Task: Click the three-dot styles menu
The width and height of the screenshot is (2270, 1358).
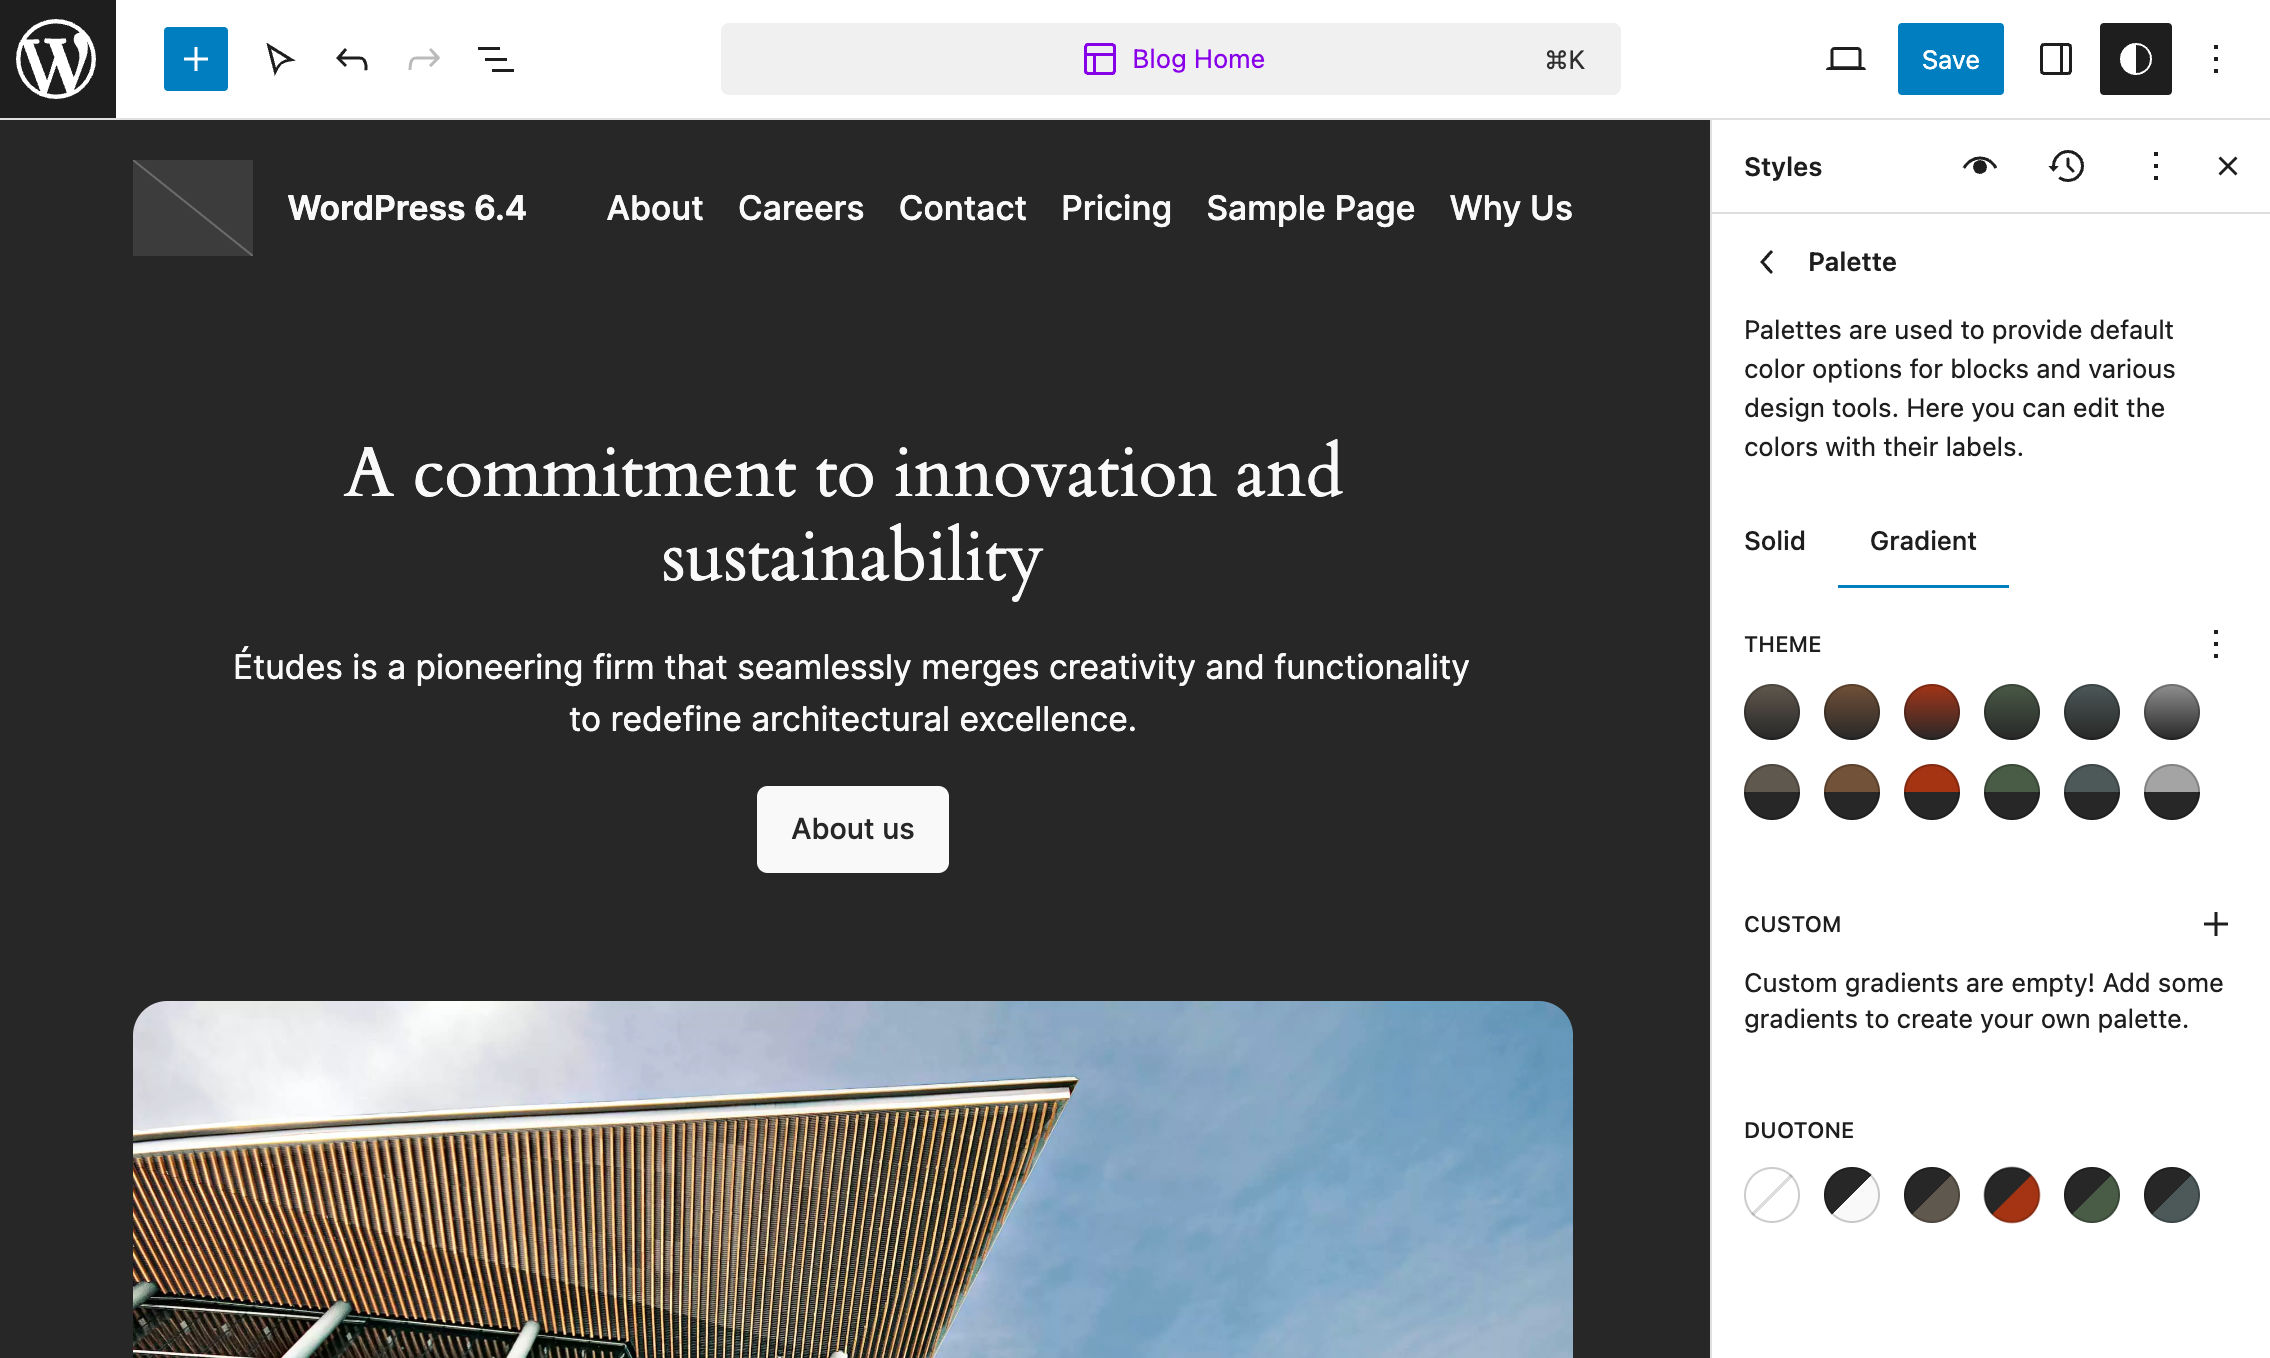Action: (x=2150, y=167)
